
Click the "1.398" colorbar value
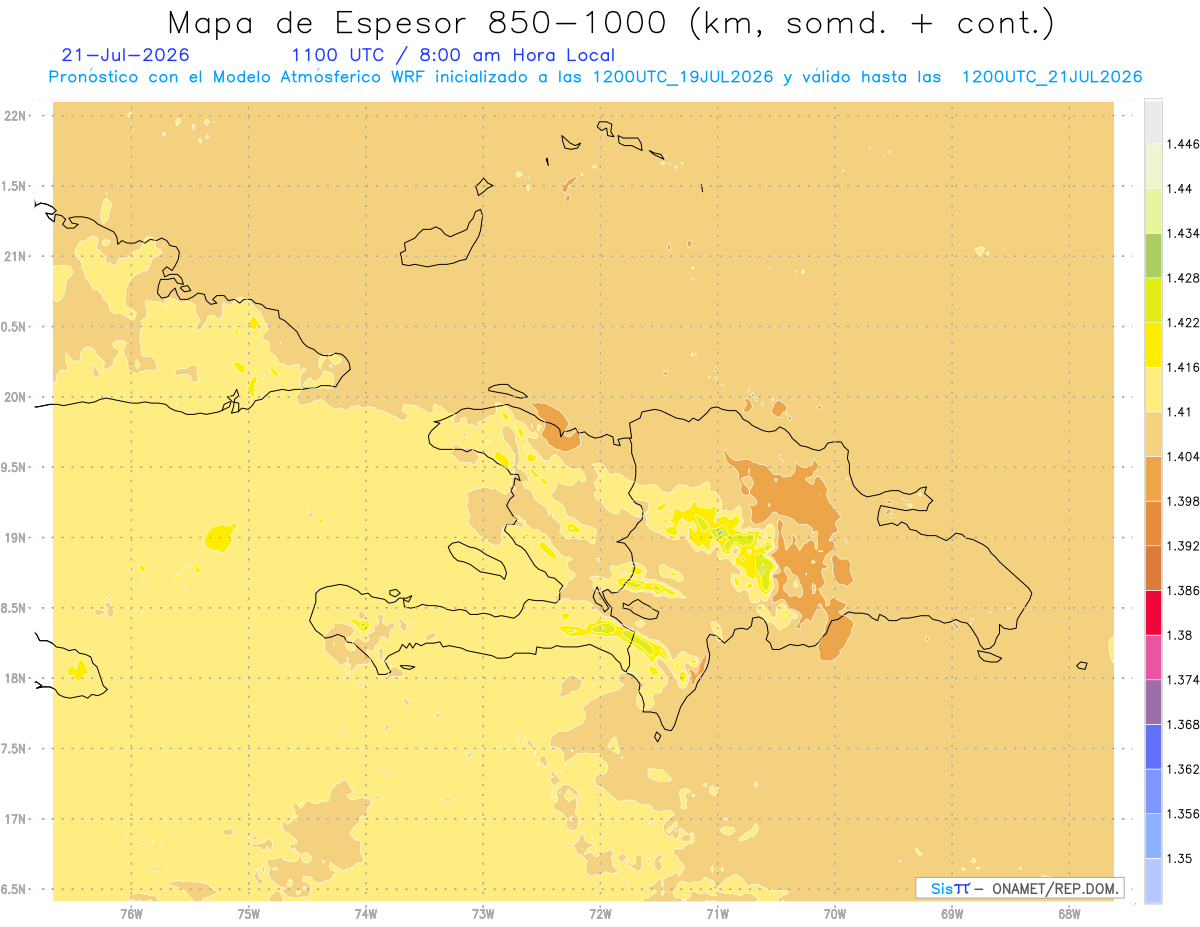point(1183,501)
